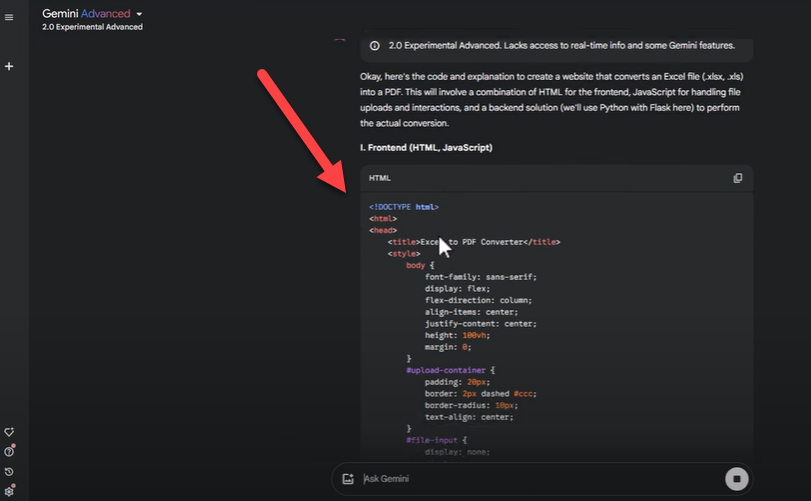Click the info icon beside model notice
The width and height of the screenshot is (811, 501).
pos(374,45)
